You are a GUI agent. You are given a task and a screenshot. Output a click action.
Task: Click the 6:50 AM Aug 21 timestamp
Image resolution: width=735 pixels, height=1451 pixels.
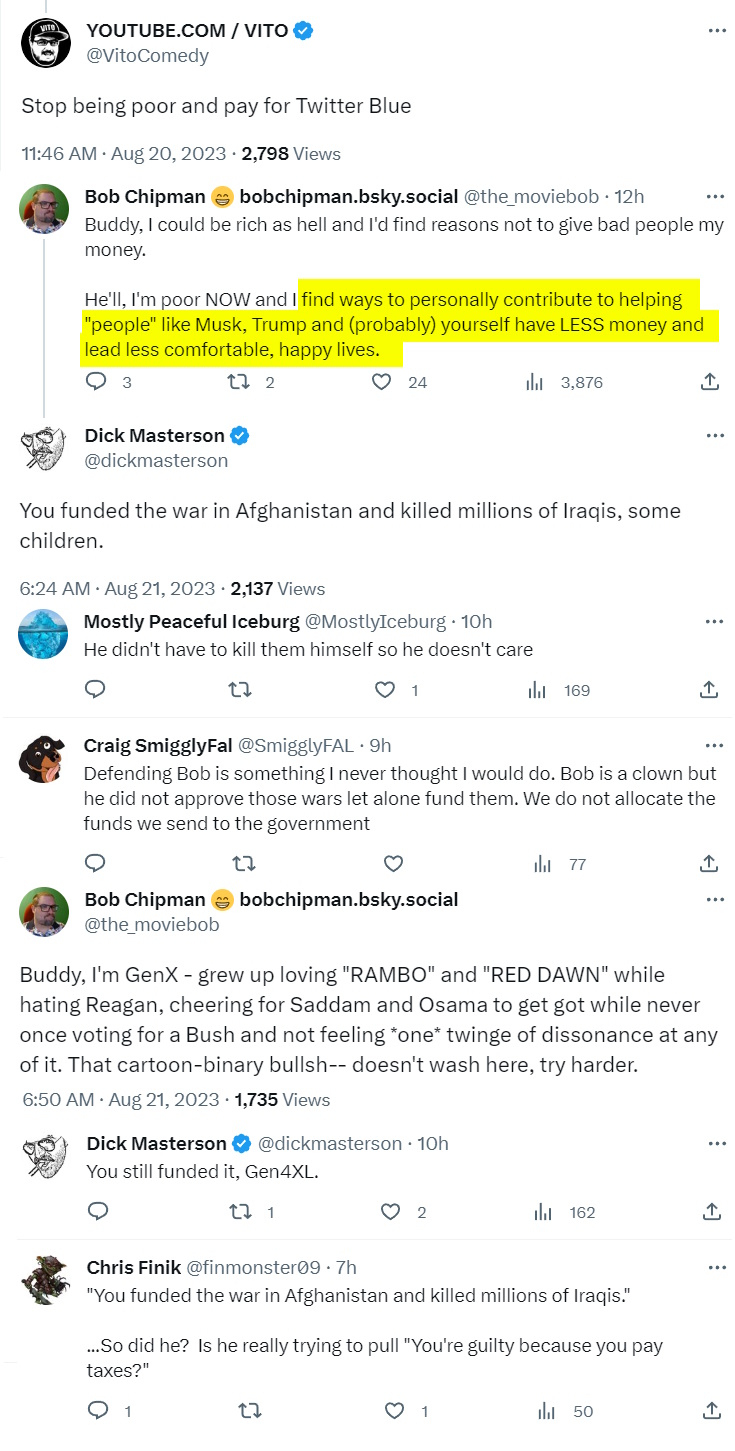tap(120, 1099)
